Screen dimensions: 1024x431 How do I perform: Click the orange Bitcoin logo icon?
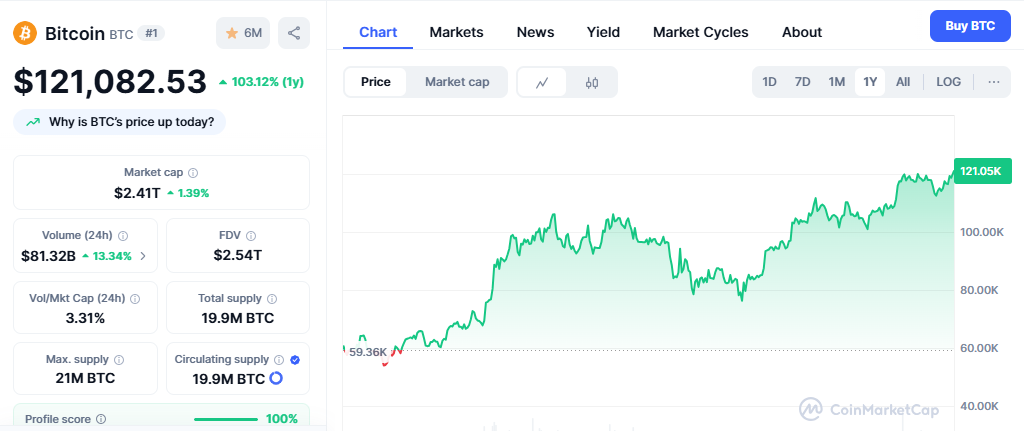(25, 33)
